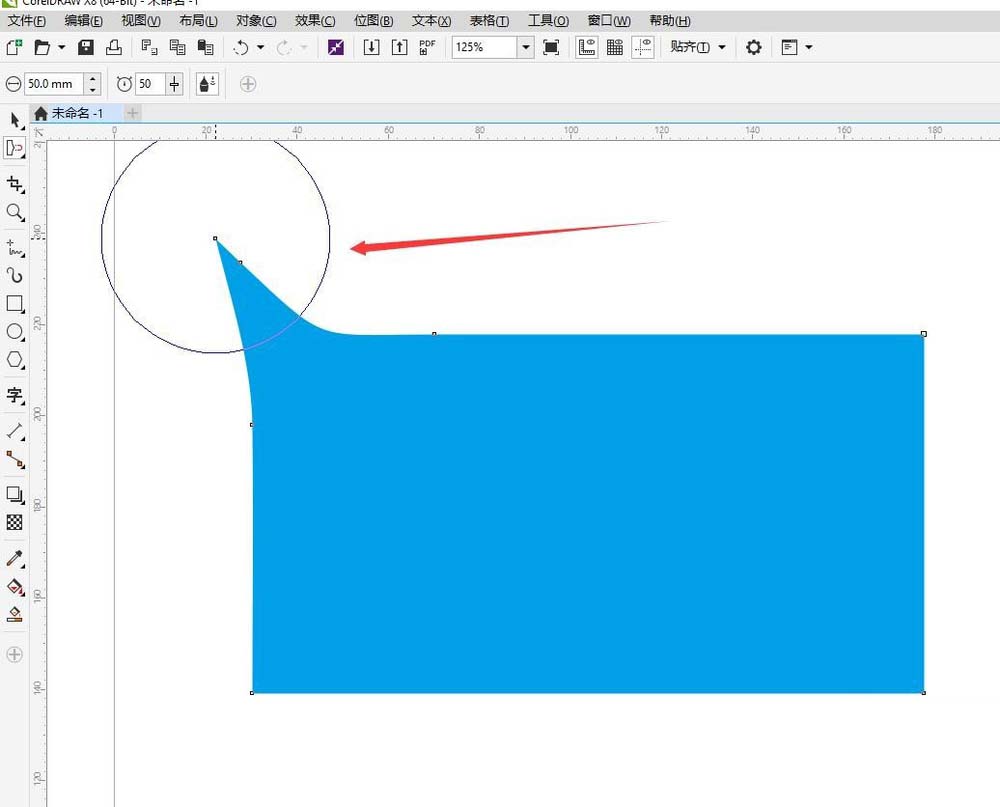Select the Zoom magnifier tool
This screenshot has height=807, width=1000.
pyautogui.click(x=15, y=212)
